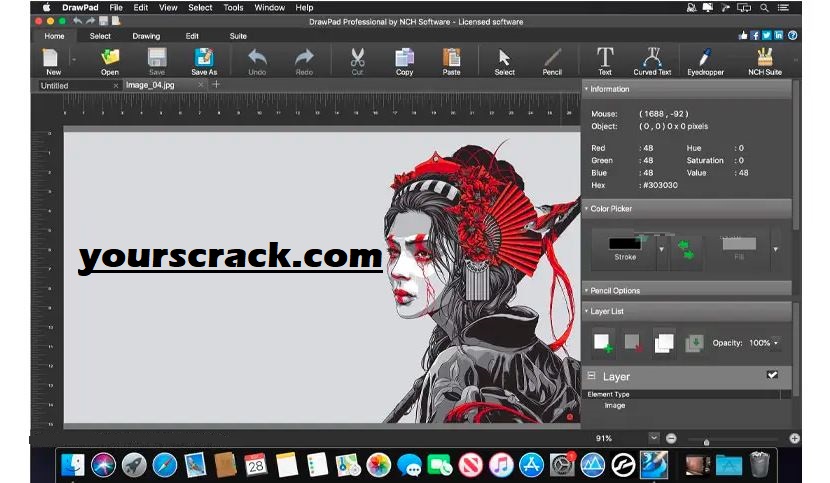Viewport: 830px width, 483px height.
Task: Collapse the Layer List panel
Action: [587, 311]
